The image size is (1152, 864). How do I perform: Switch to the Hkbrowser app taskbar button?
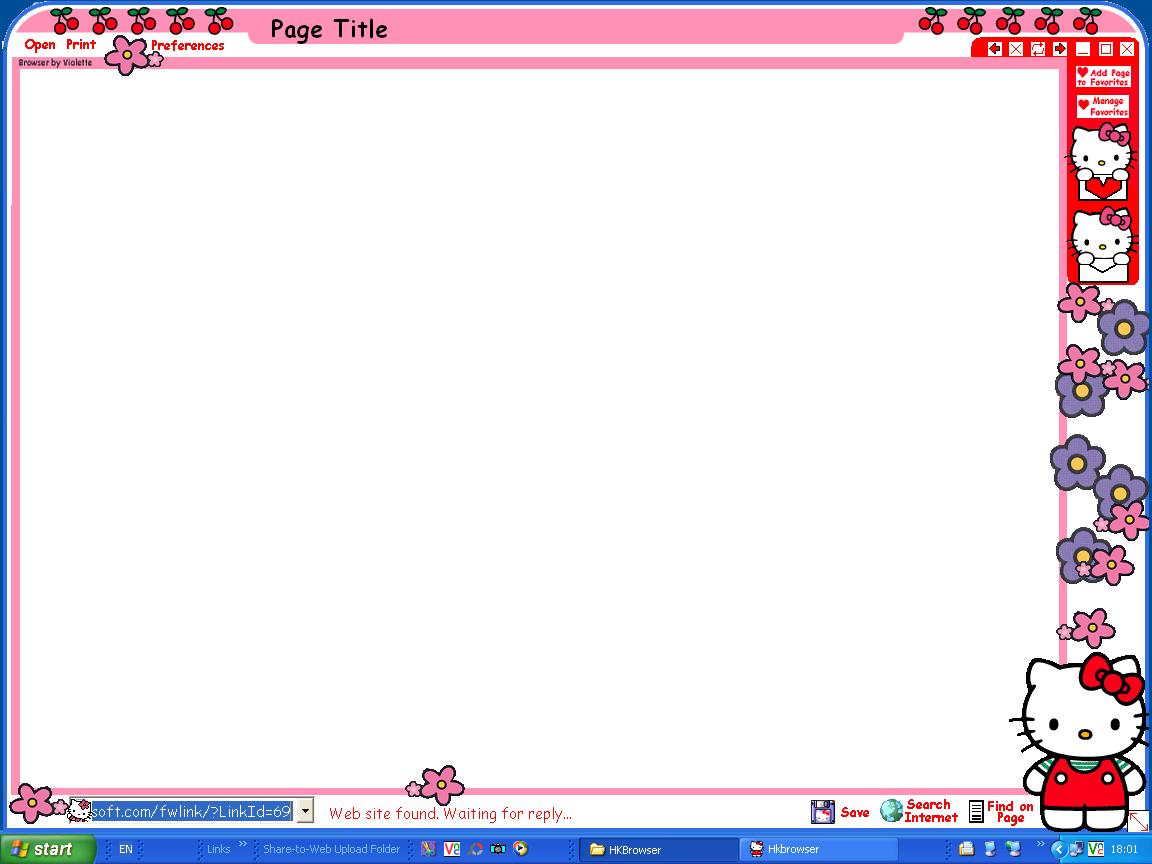(x=817, y=849)
